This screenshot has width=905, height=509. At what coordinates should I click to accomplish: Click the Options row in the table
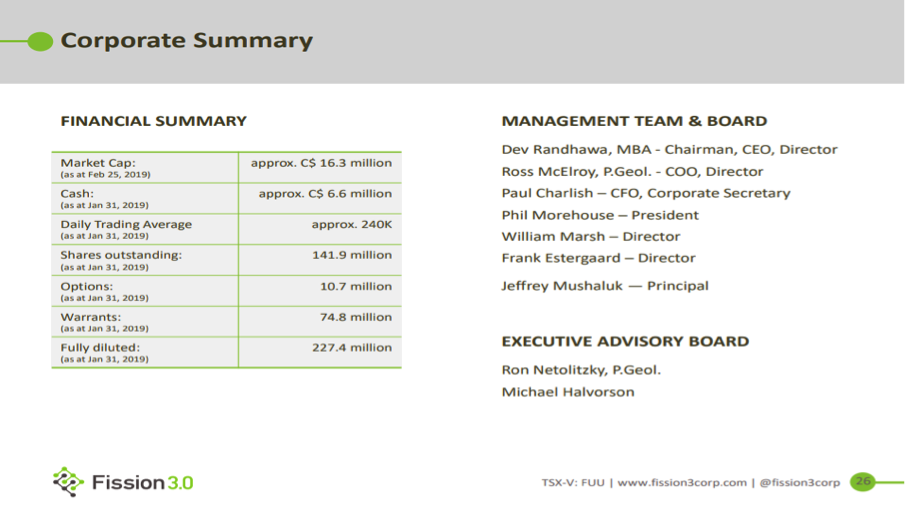226,290
